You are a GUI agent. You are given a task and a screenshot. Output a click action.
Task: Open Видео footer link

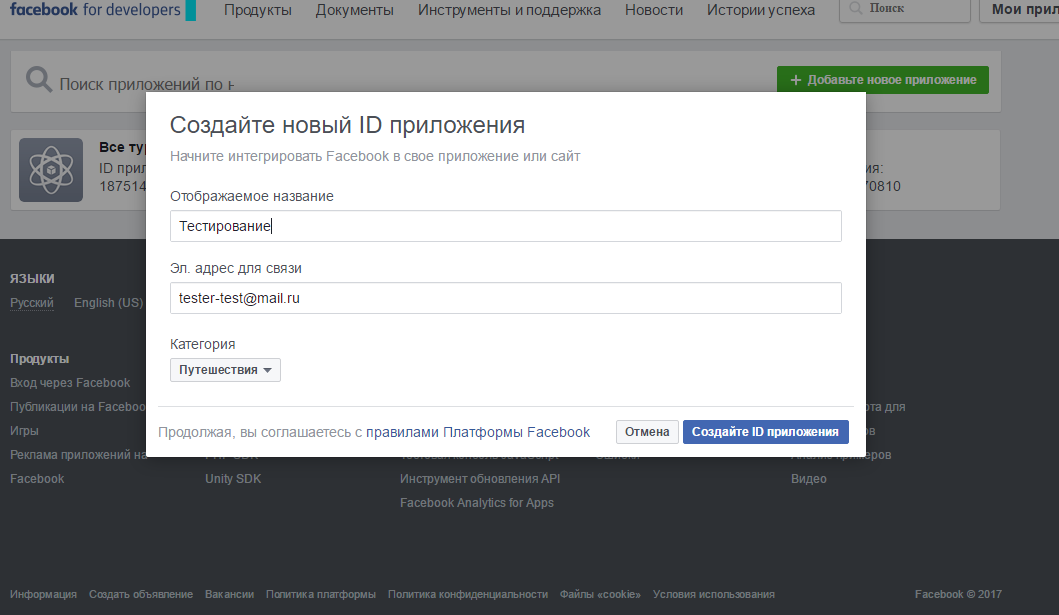(808, 479)
